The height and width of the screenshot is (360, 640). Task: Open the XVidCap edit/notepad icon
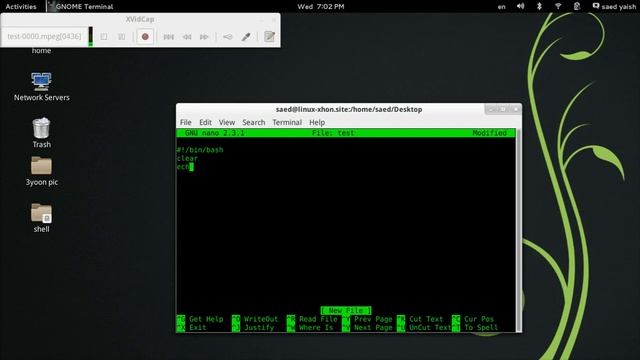269,37
